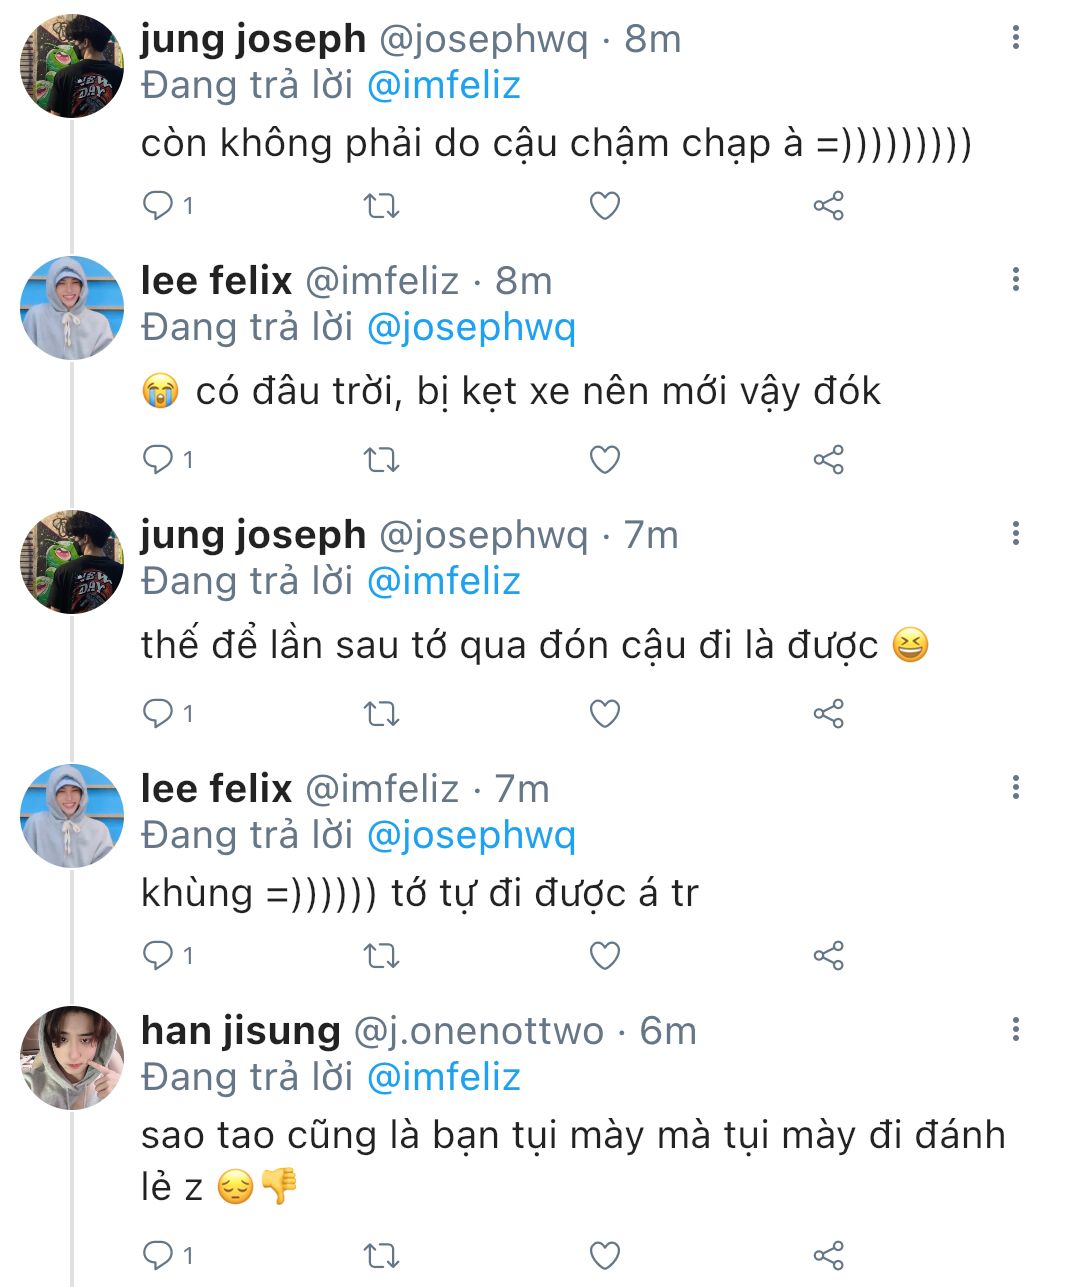Retweet jung joseph's "chậm chạp" tweet
Screen dimensions: 1070x1287
381,206
